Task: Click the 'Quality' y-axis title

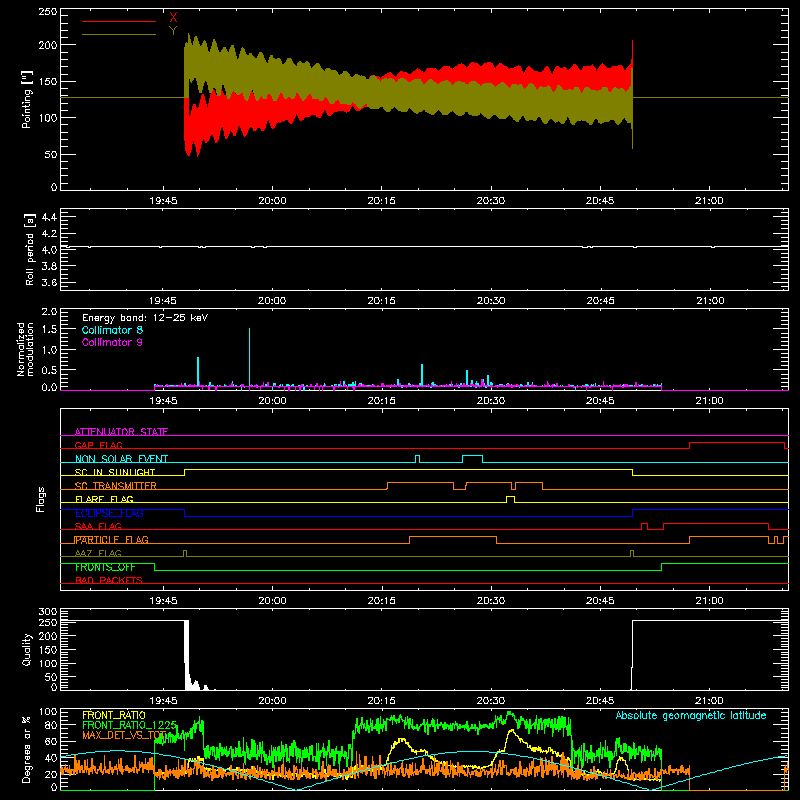Action: click(x=27, y=649)
